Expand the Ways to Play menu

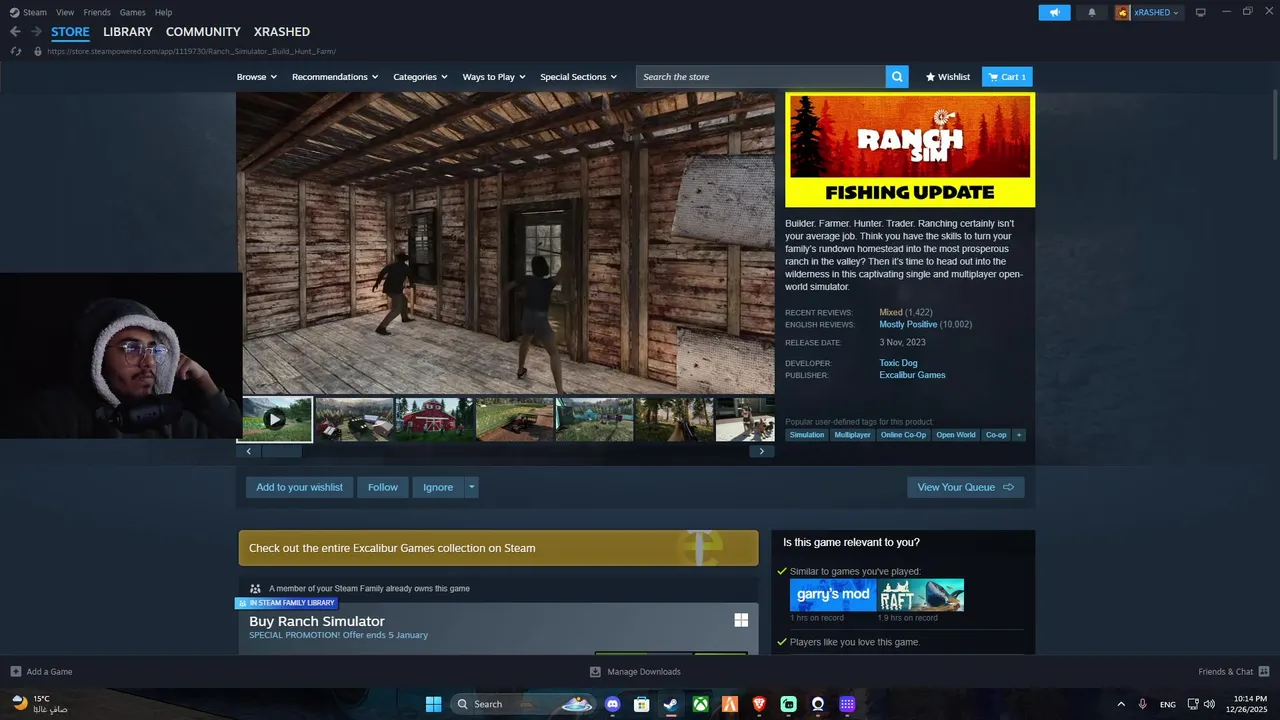tap(494, 77)
